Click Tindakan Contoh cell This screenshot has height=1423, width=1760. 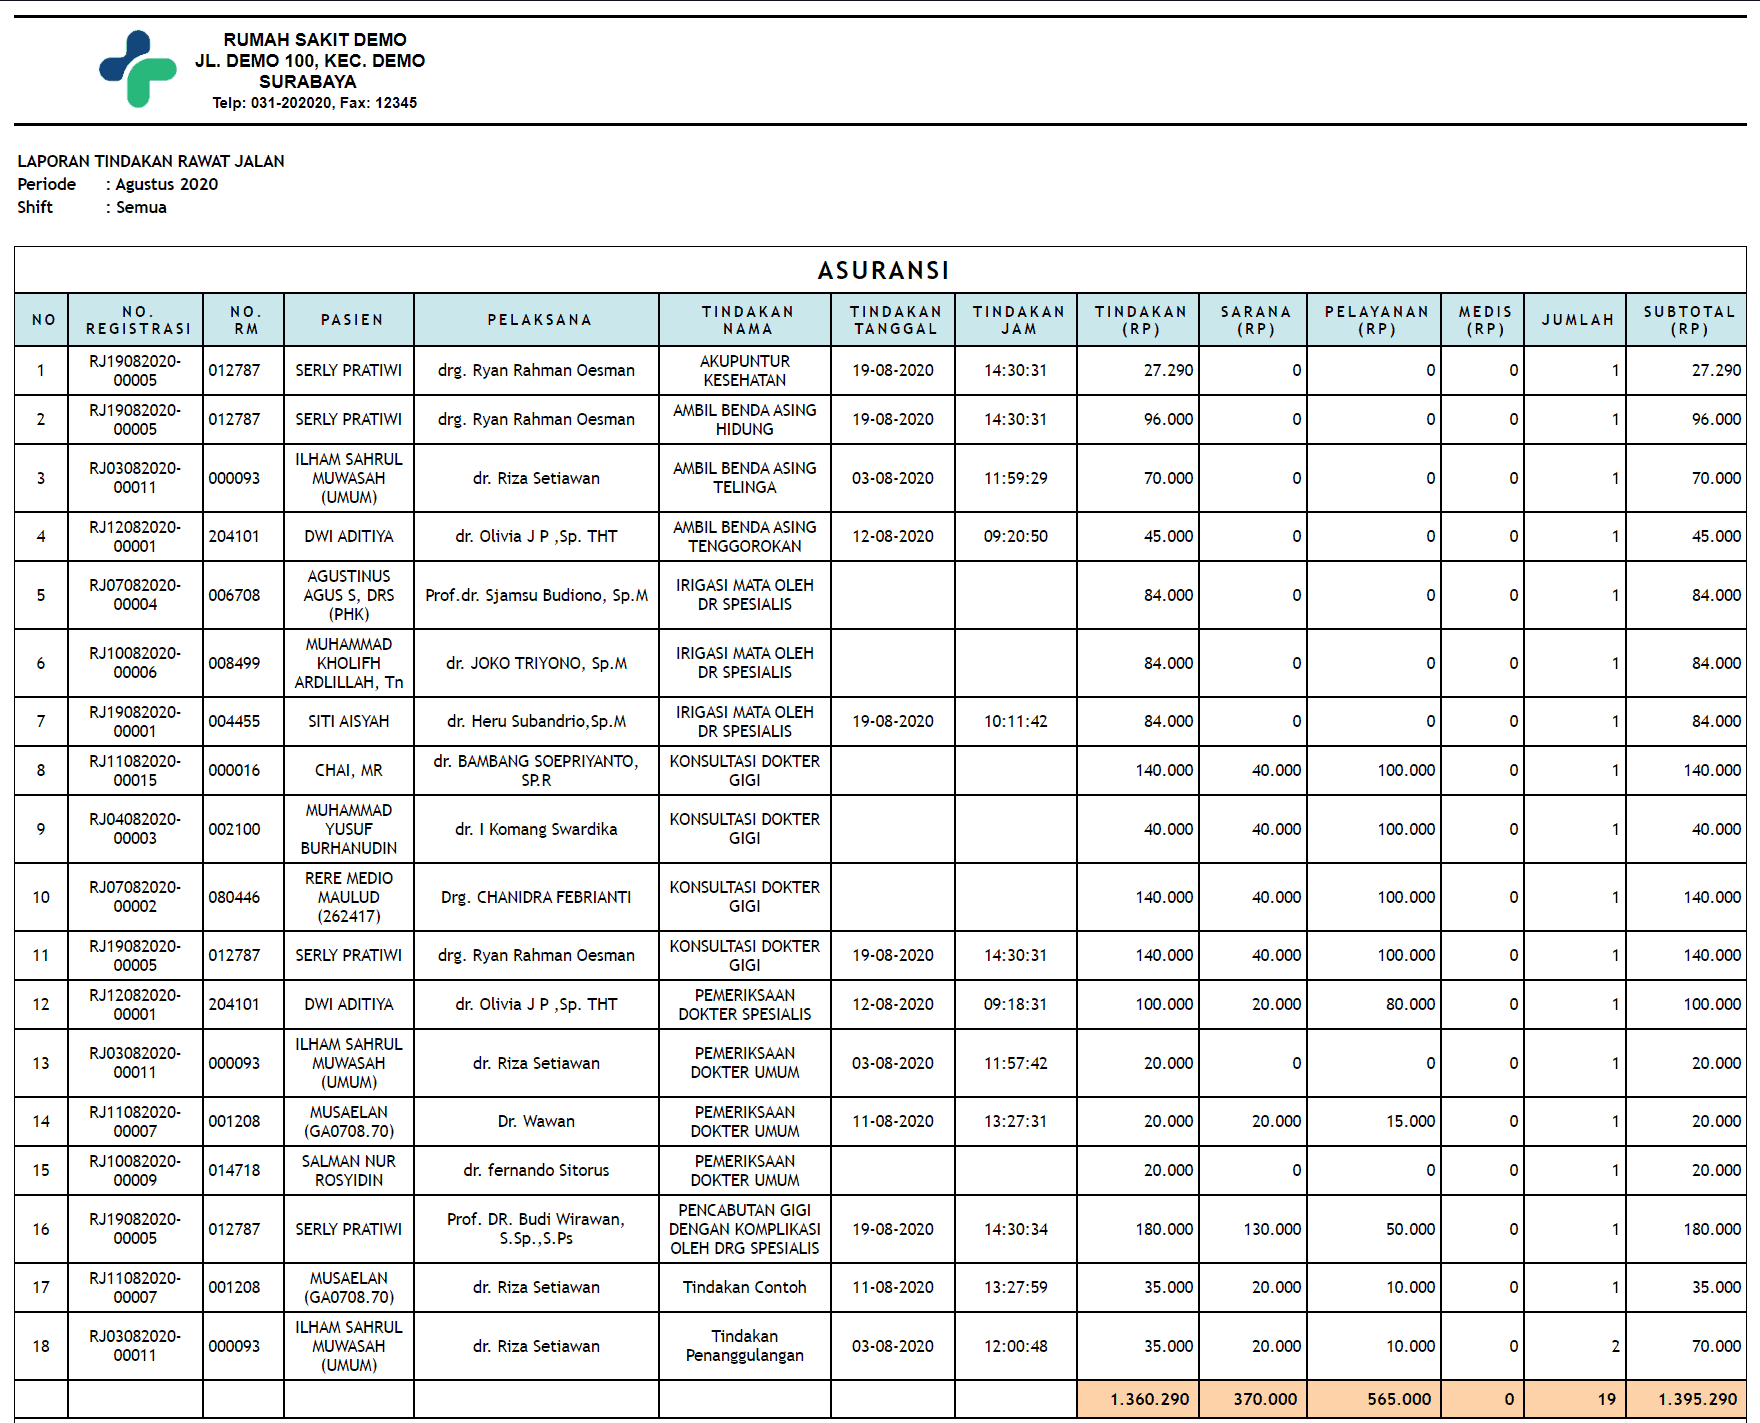(x=745, y=1287)
